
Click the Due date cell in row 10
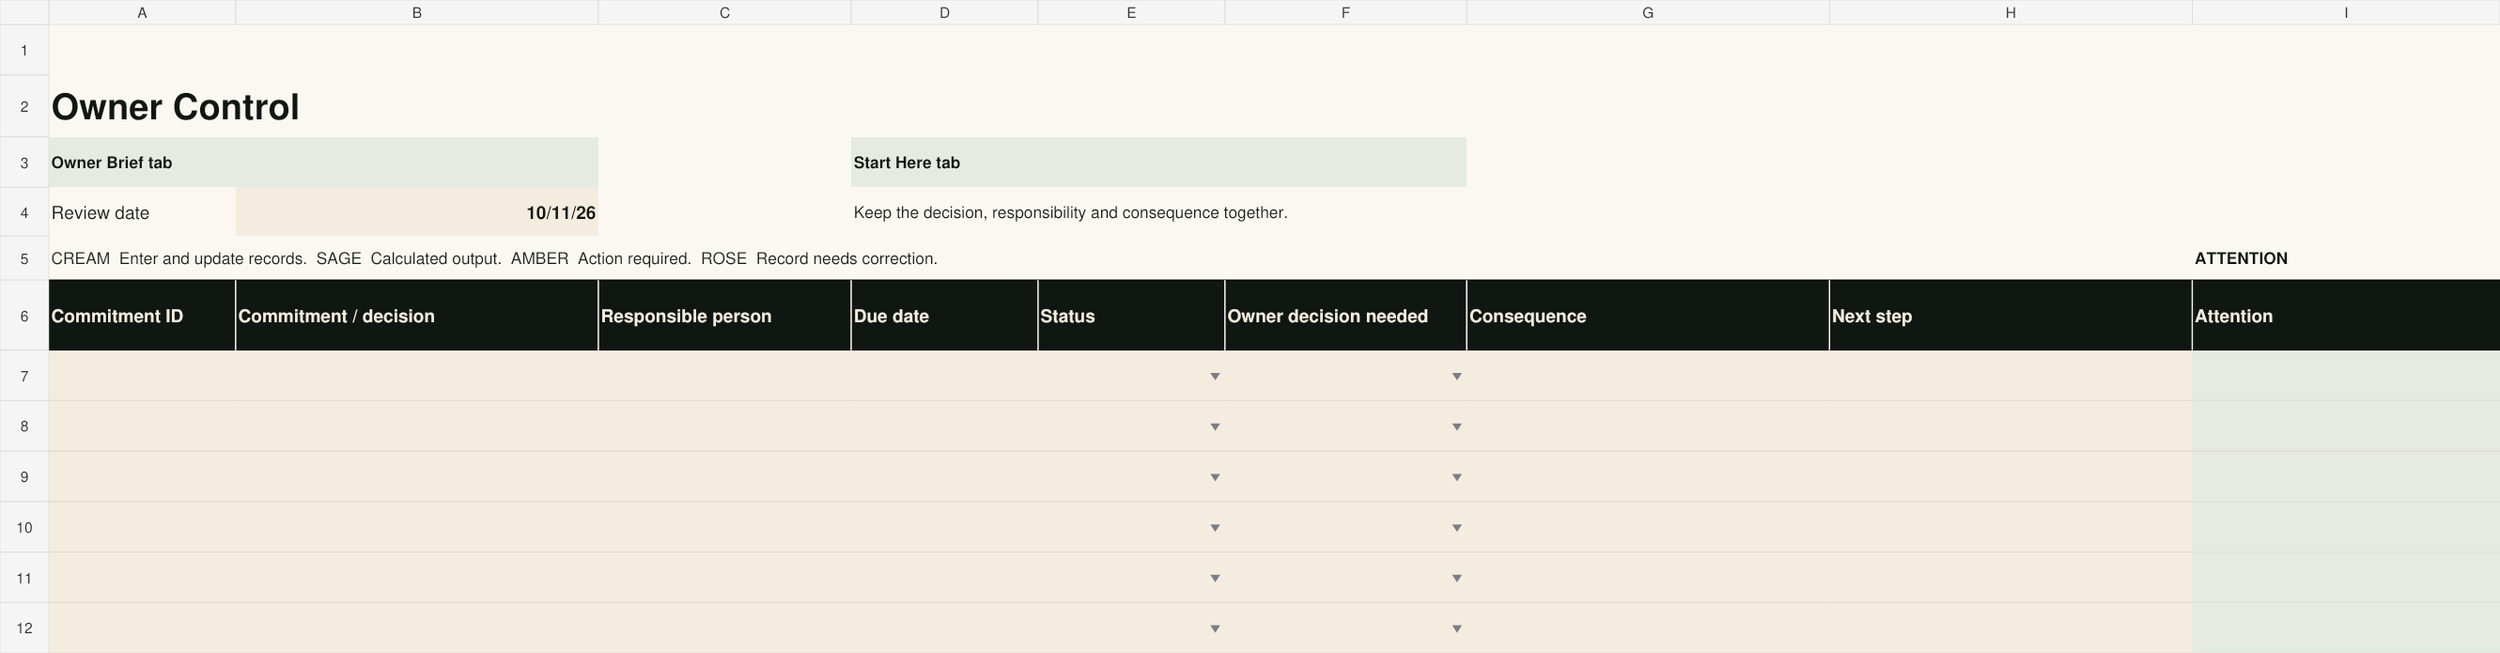pyautogui.click(x=944, y=528)
